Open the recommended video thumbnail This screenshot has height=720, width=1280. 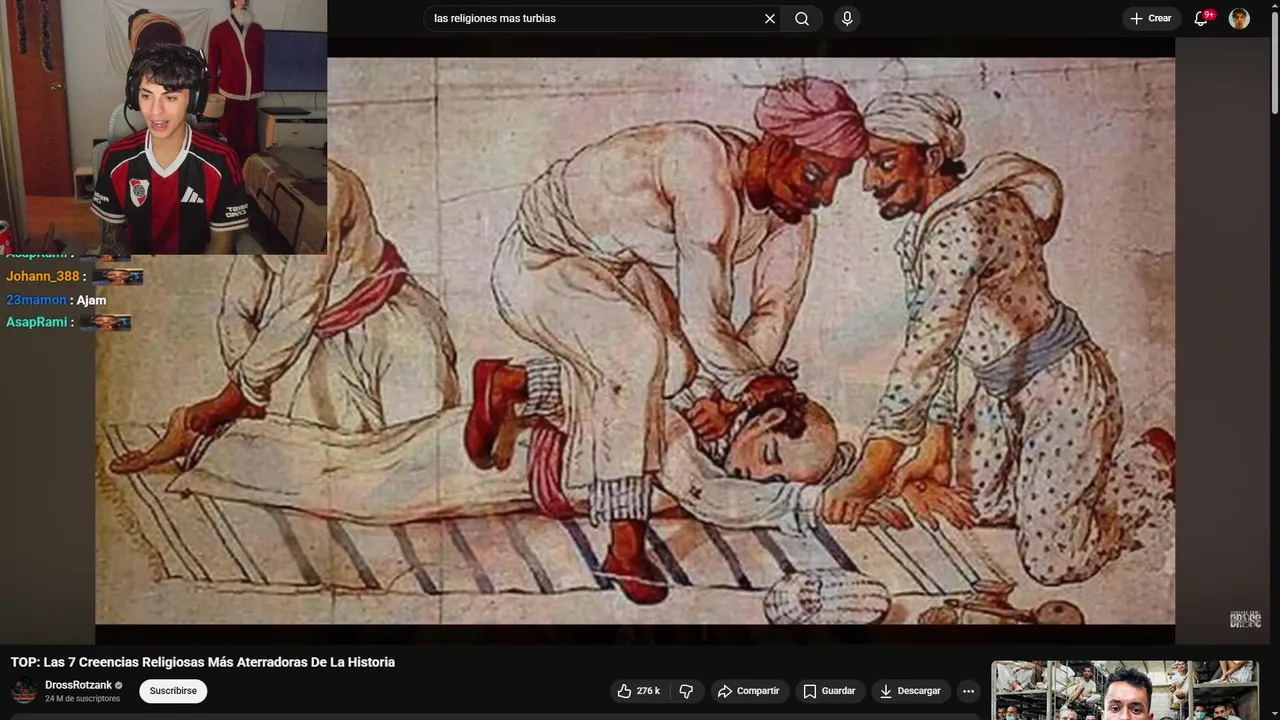1125,690
